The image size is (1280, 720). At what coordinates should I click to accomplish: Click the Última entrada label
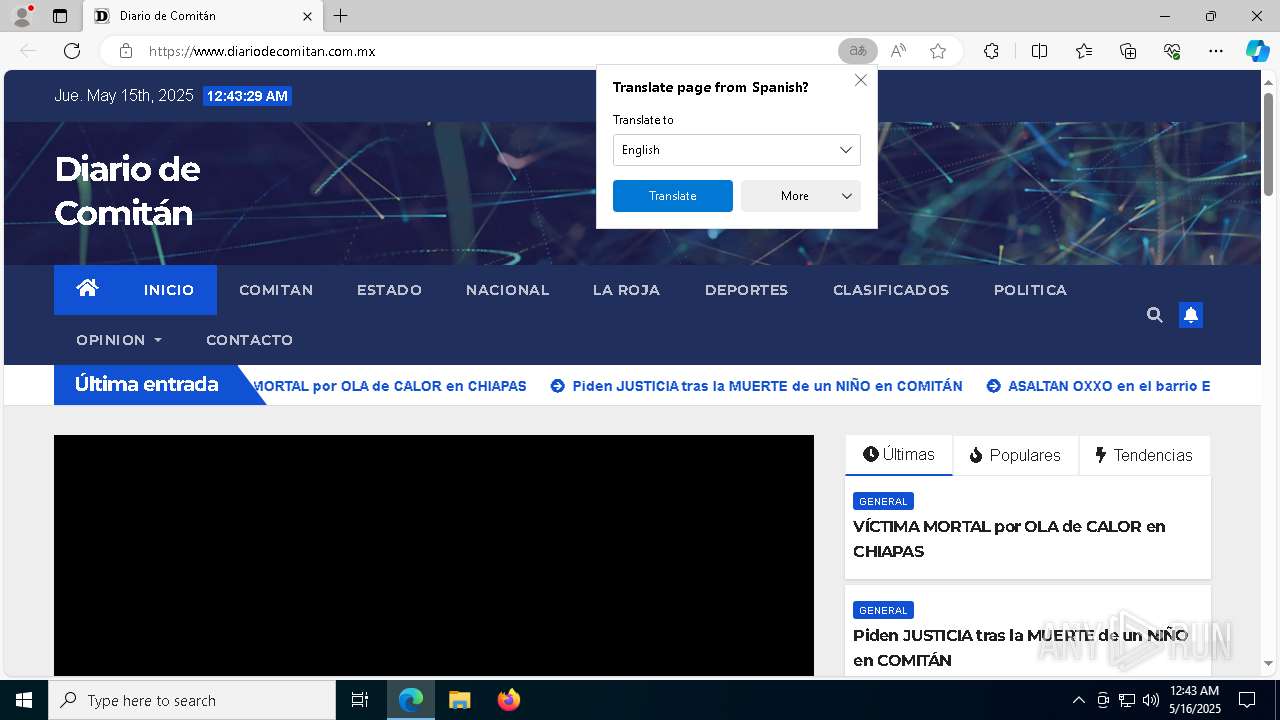click(146, 385)
